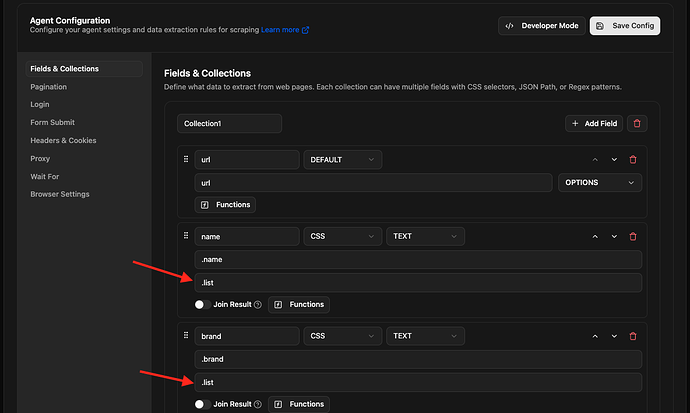The width and height of the screenshot is (690, 413).
Task: Enable Join Result for brand field
Action: click(202, 404)
